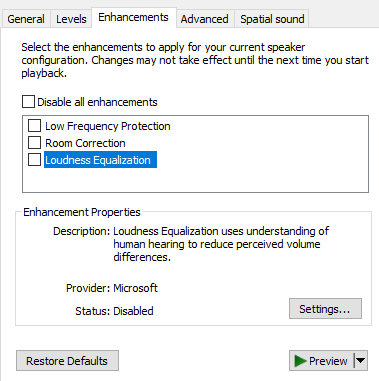This screenshot has height=381, width=379.
Task: Enable the Low Frequency Protection checkbox
Action: point(34,126)
